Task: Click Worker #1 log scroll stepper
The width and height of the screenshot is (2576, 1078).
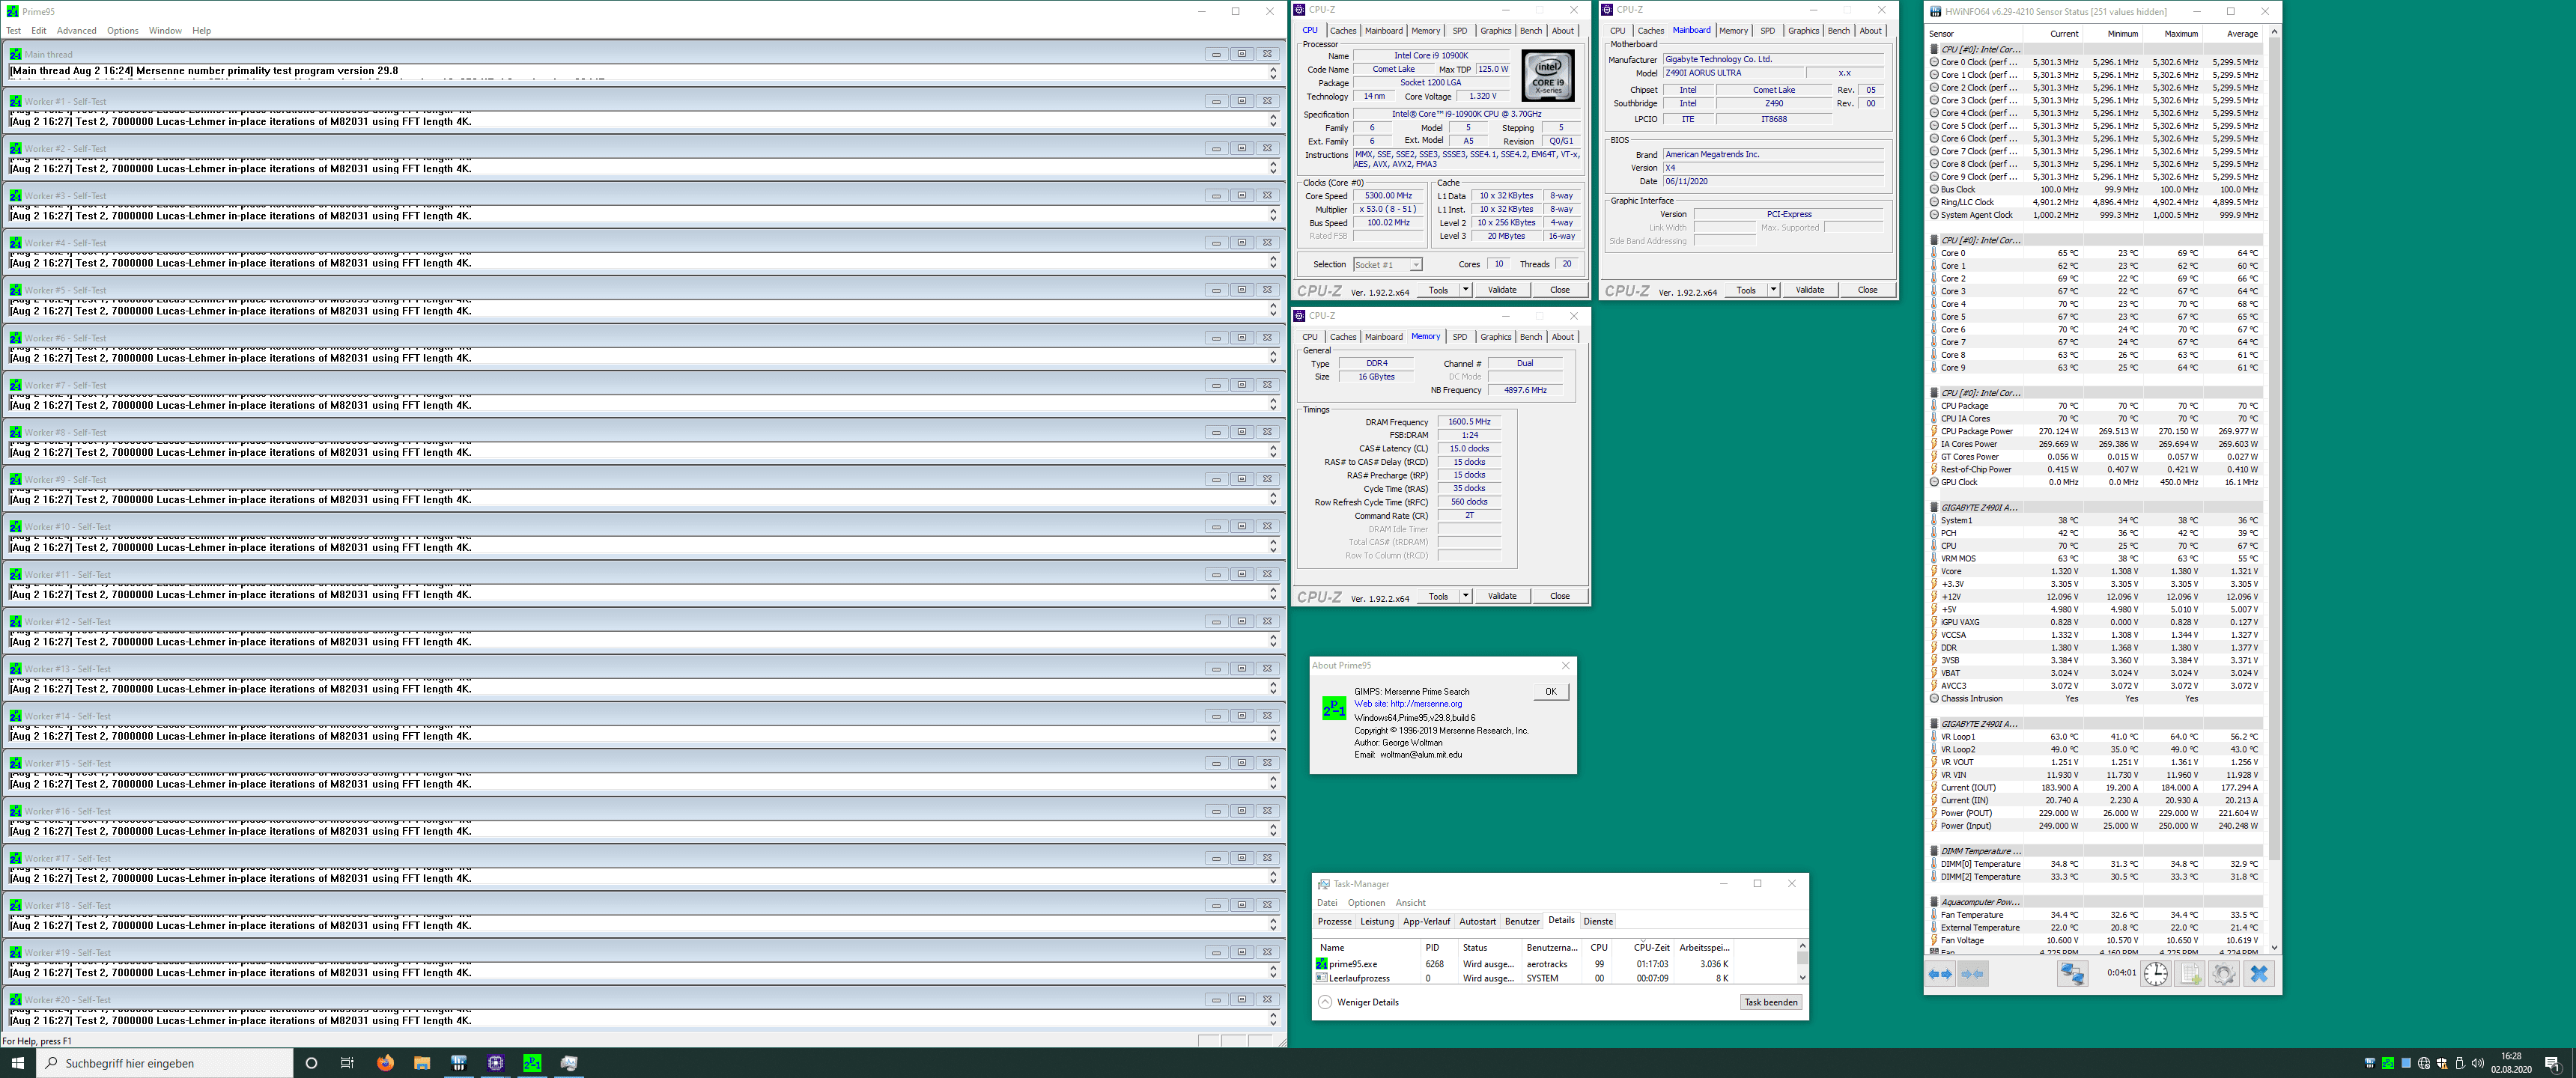Action: coord(1273,120)
